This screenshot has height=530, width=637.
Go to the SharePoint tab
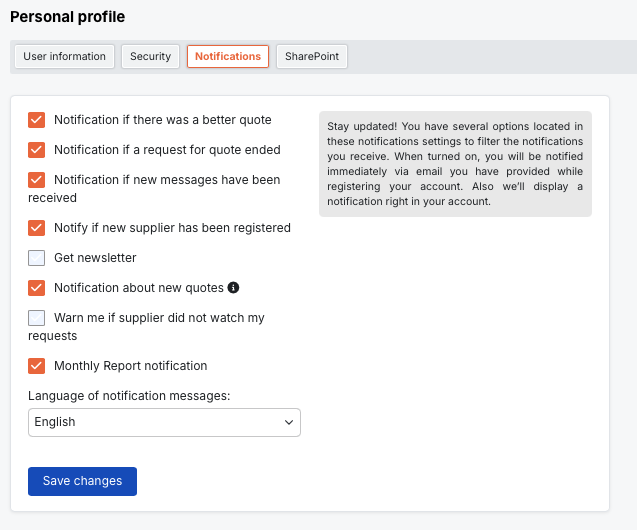(x=312, y=57)
